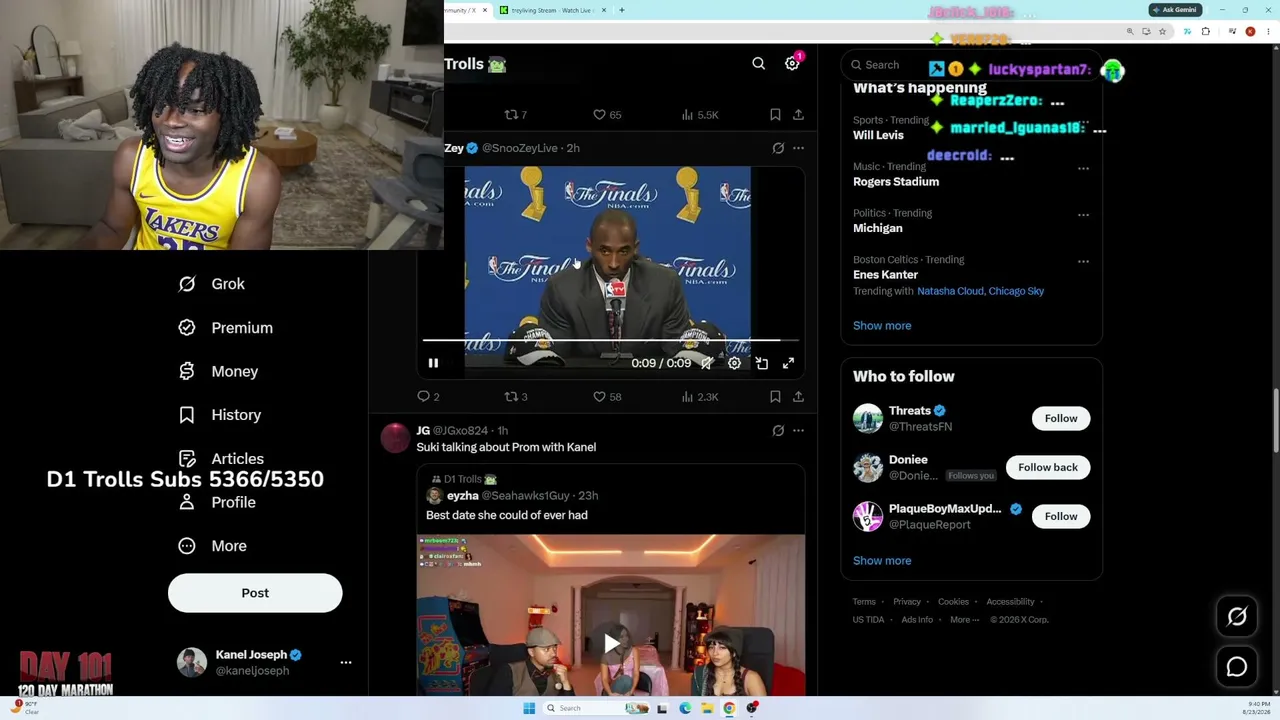The width and height of the screenshot is (1280, 720).
Task: Share the tweet with 5.5K views
Action: tap(798, 115)
